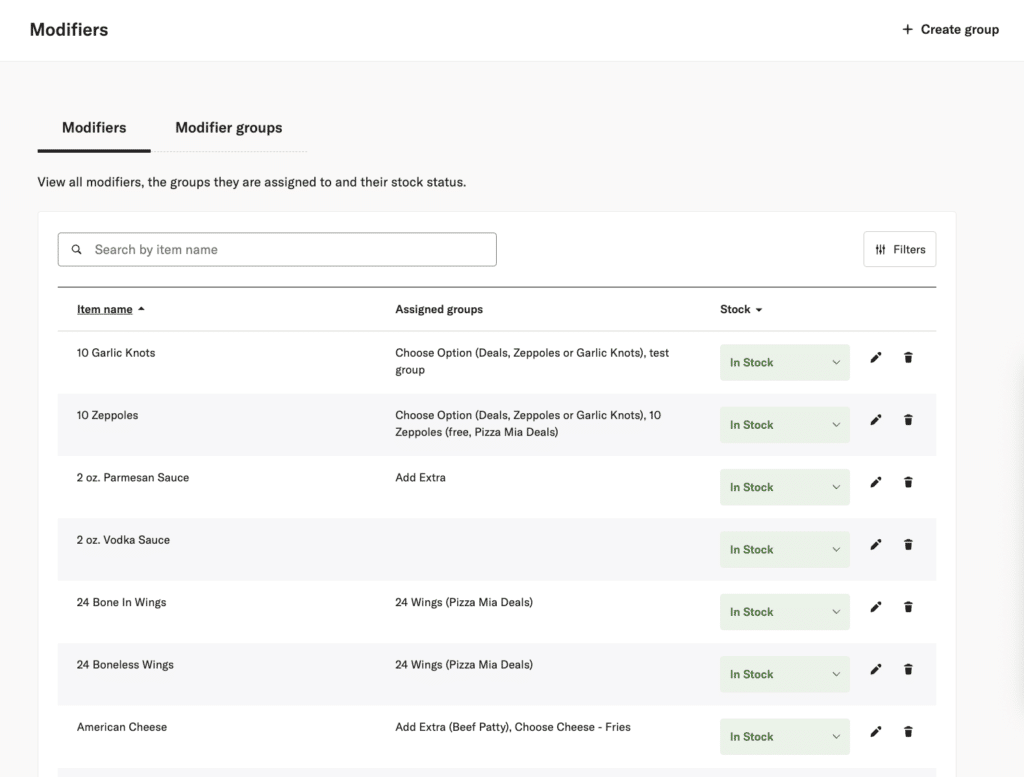Switch to the Modifier groups tab
1024x777 pixels.
click(x=229, y=128)
